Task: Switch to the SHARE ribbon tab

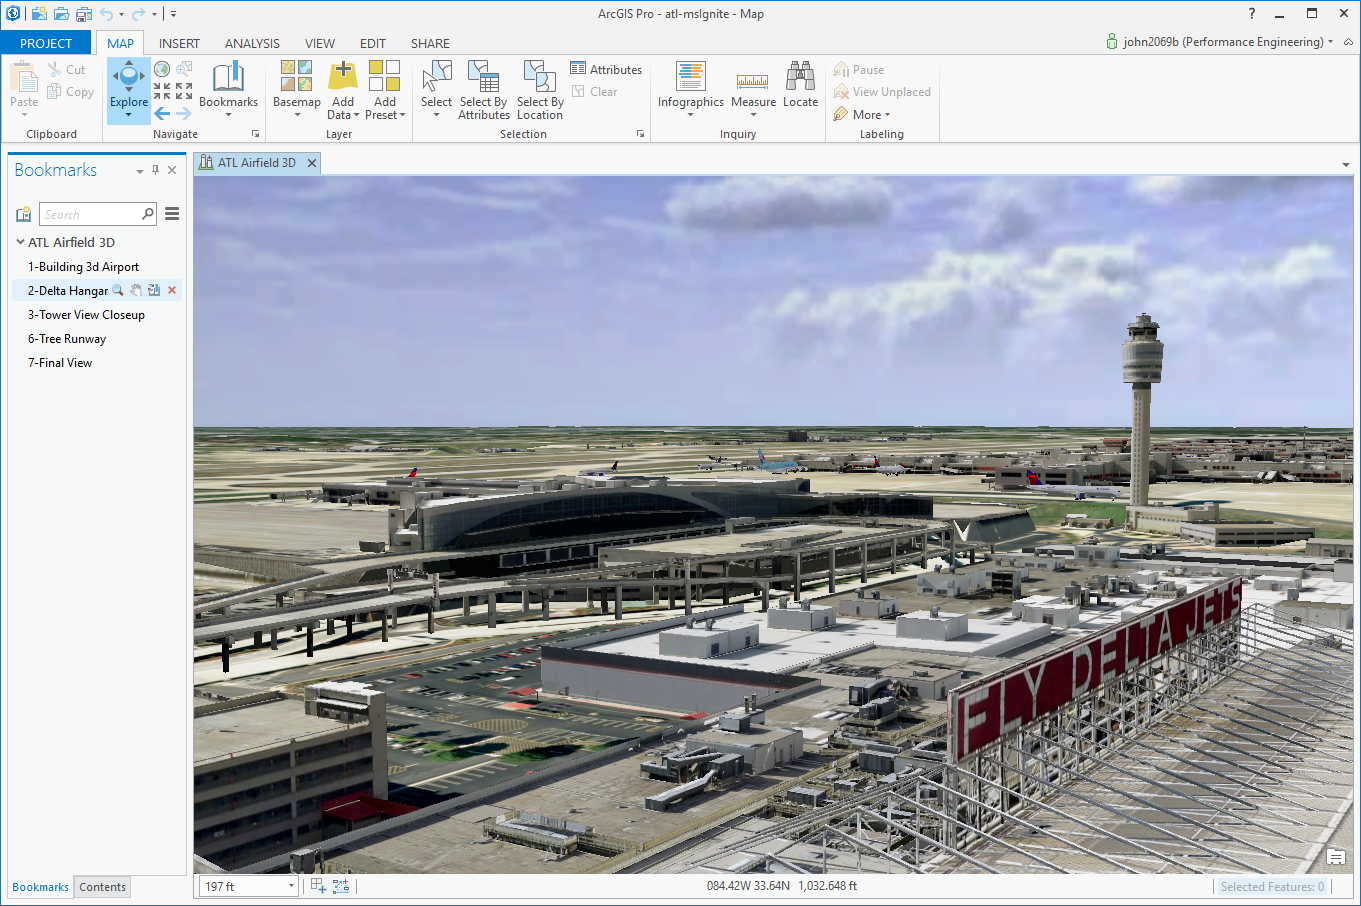Action: click(x=430, y=43)
